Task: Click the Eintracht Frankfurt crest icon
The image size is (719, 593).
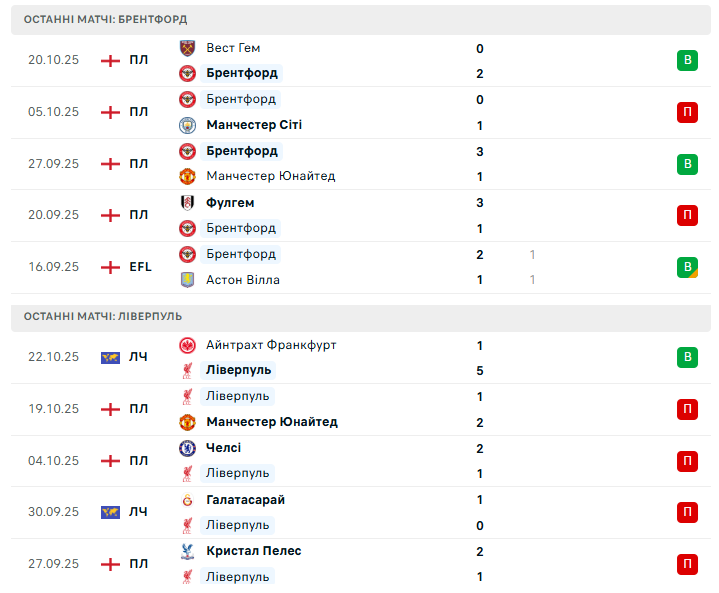Action: (187, 345)
